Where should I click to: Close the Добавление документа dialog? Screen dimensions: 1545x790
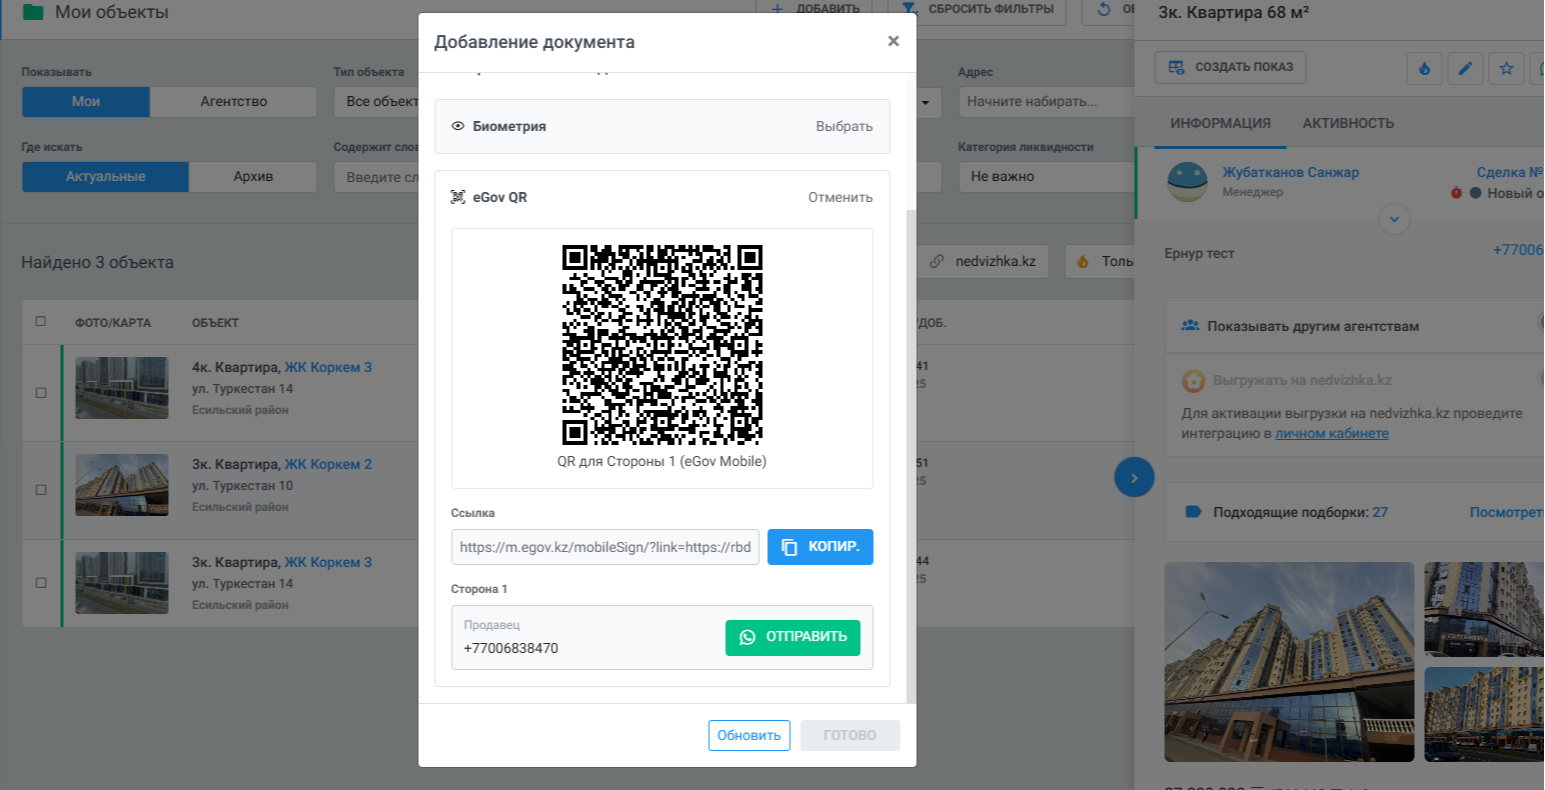pos(893,41)
